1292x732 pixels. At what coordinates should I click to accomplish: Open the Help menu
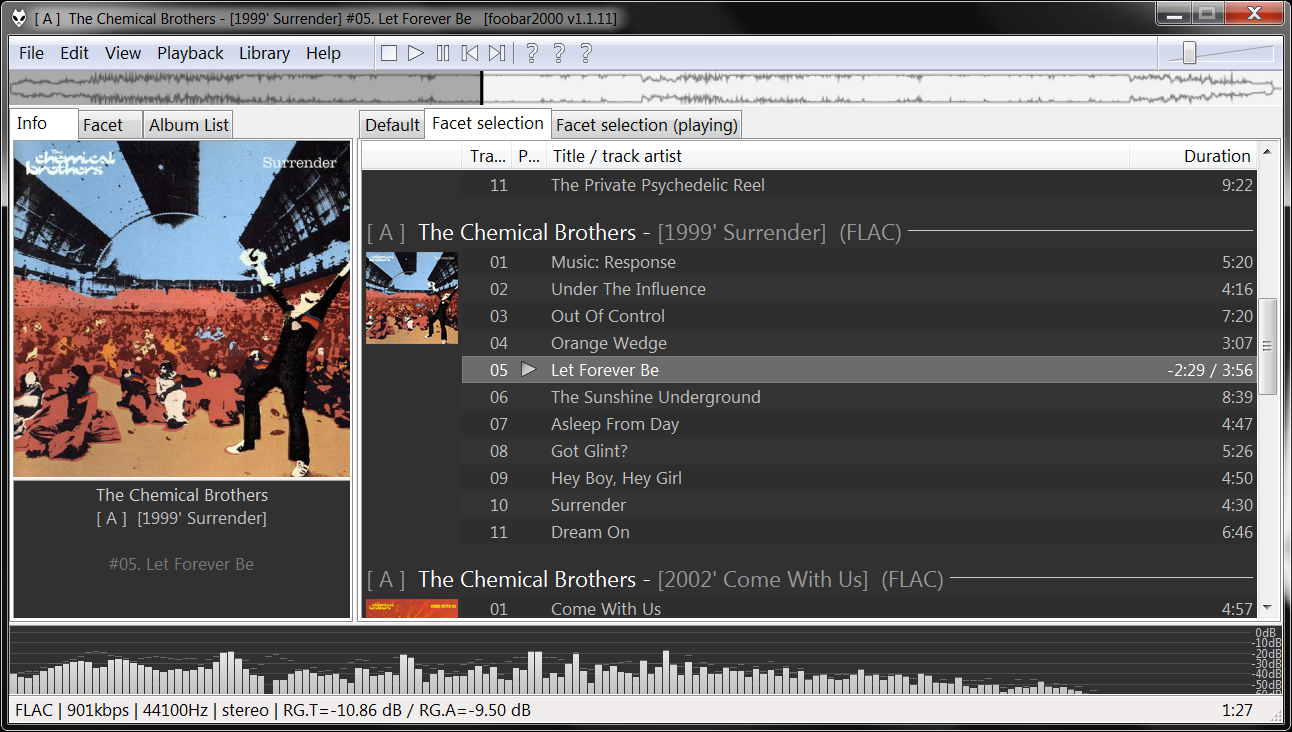[x=323, y=53]
